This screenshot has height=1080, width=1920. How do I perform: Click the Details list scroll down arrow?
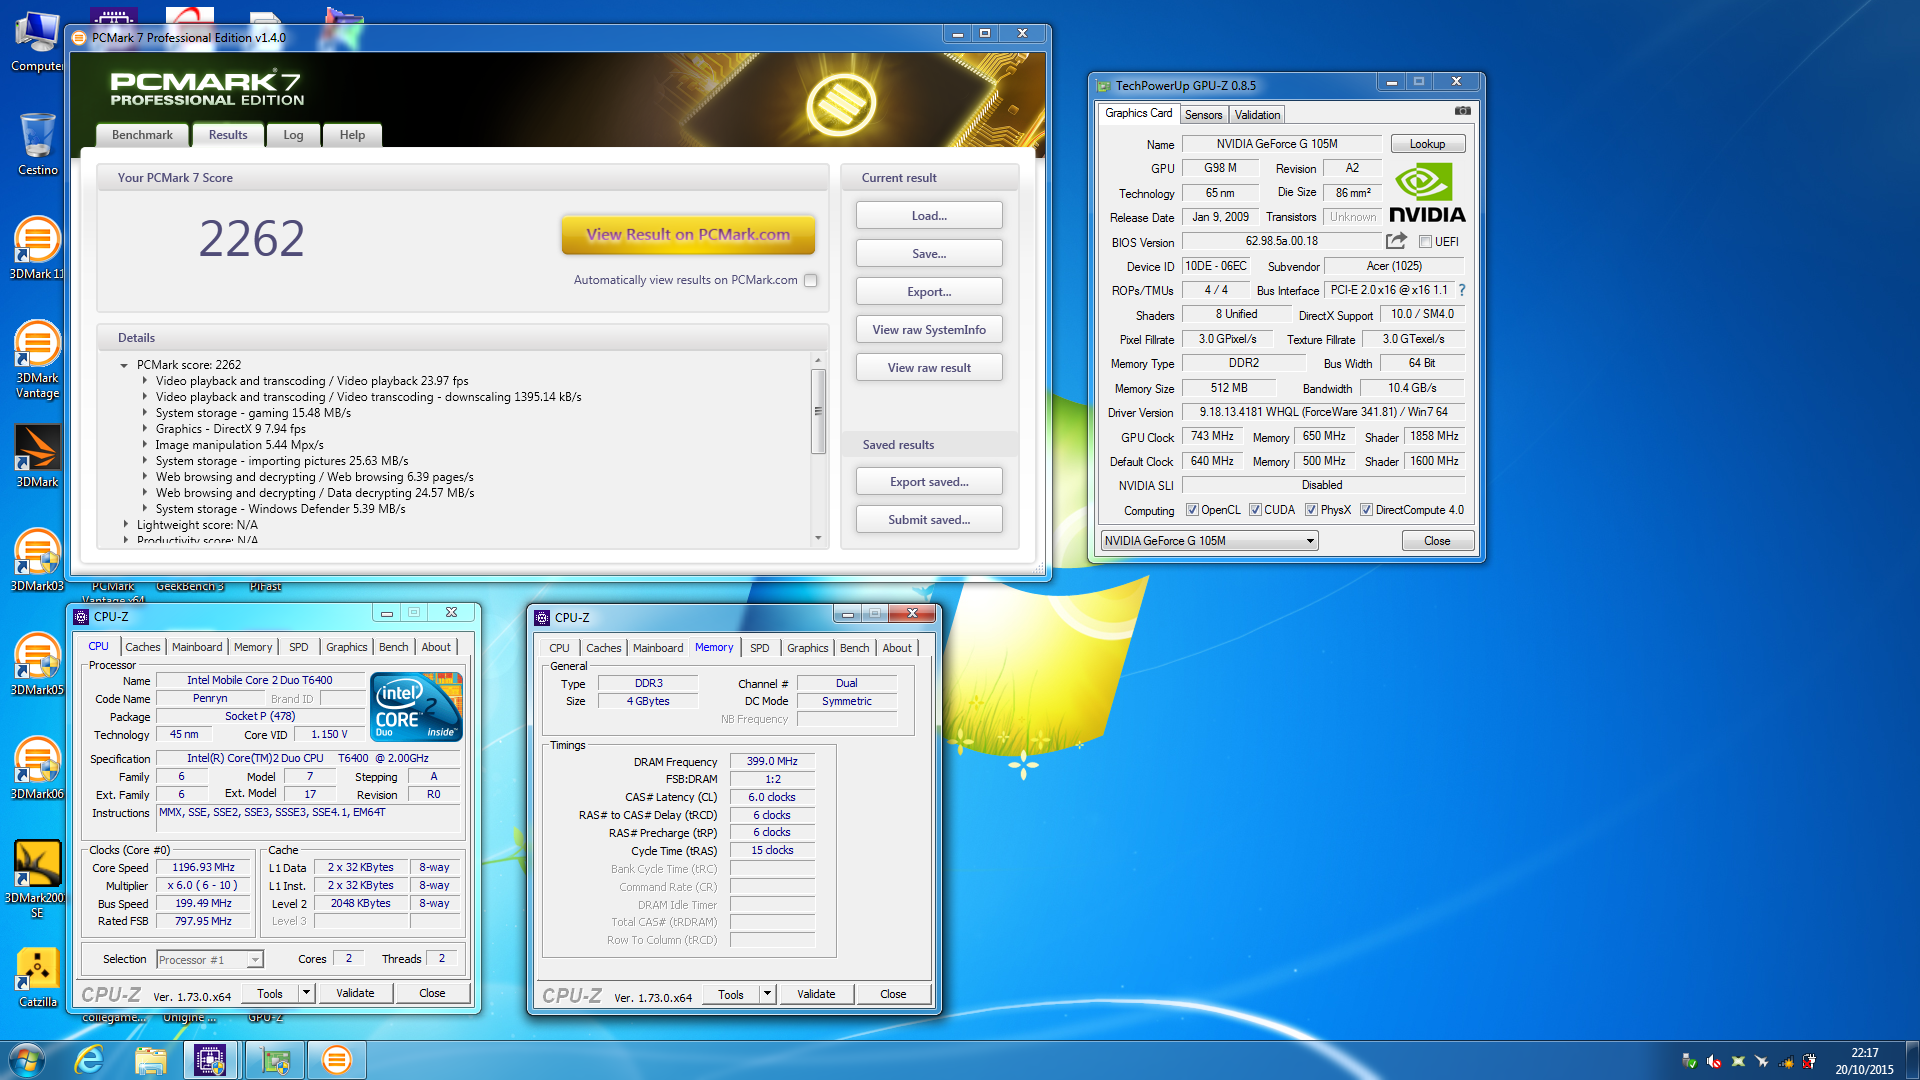pos(818,538)
